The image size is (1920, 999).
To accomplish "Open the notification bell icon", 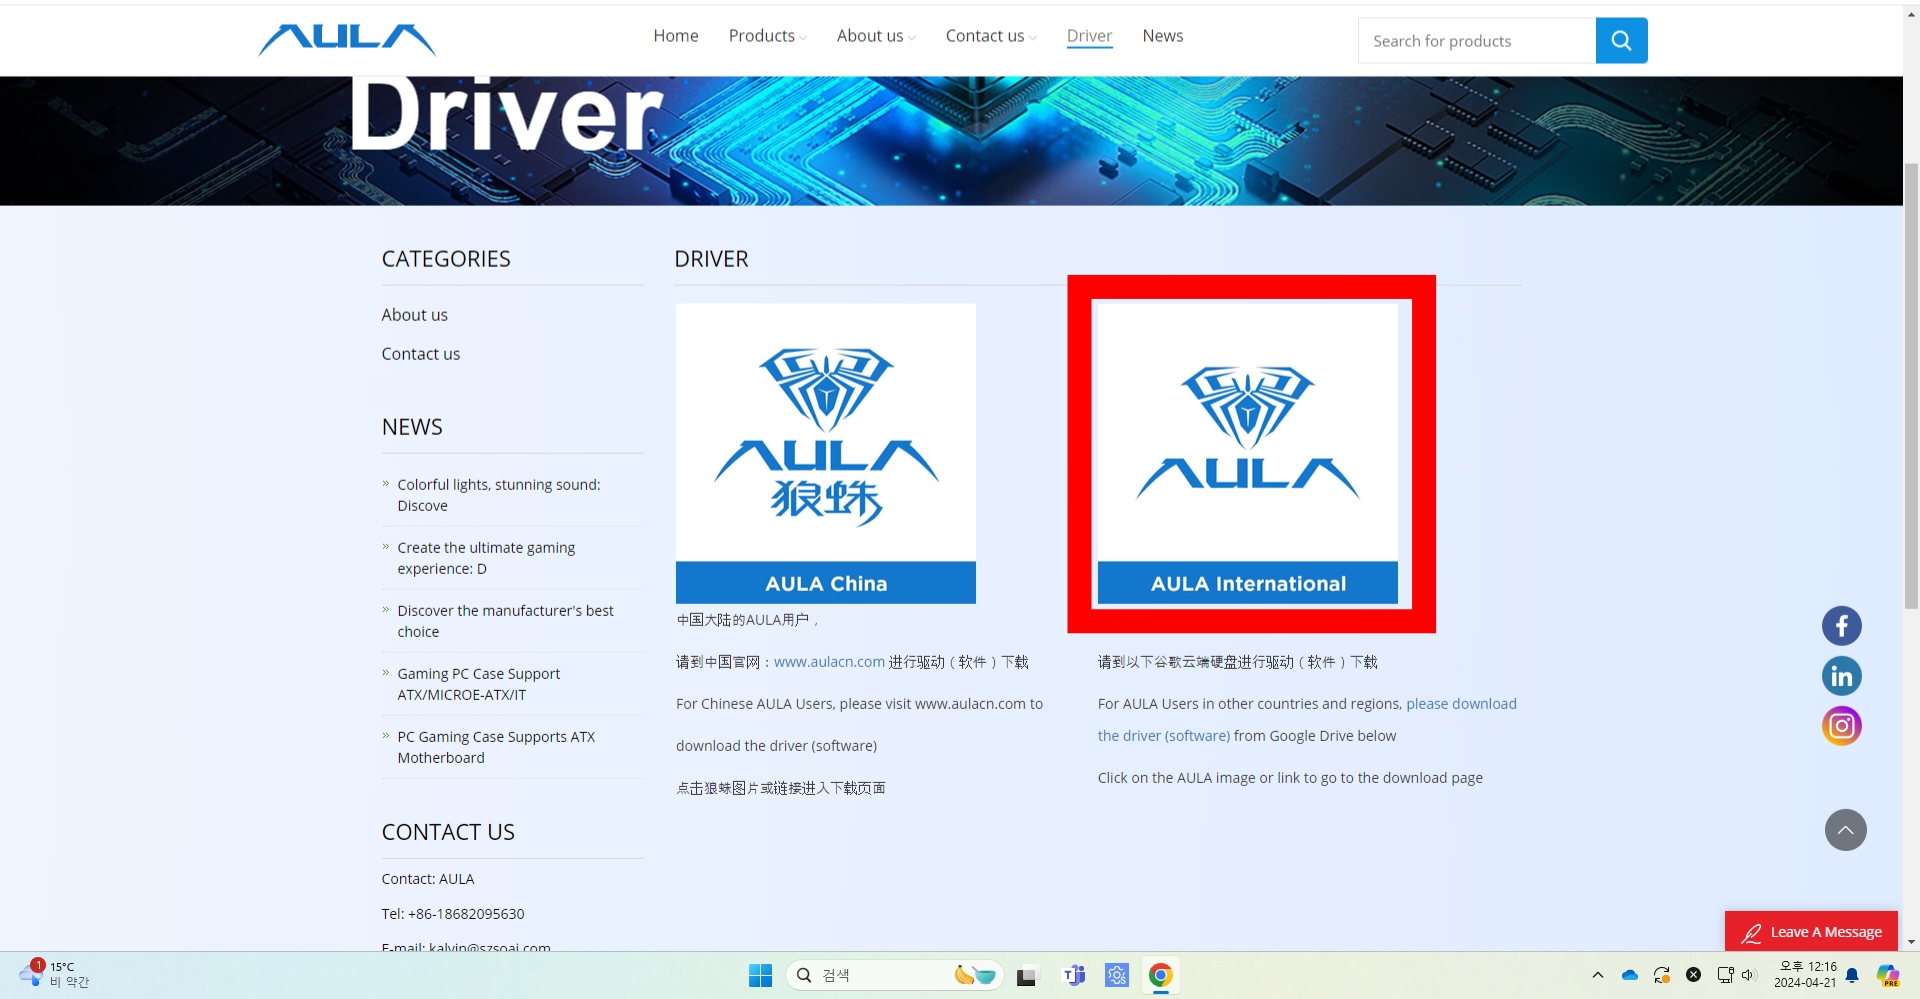I will click(x=1852, y=975).
